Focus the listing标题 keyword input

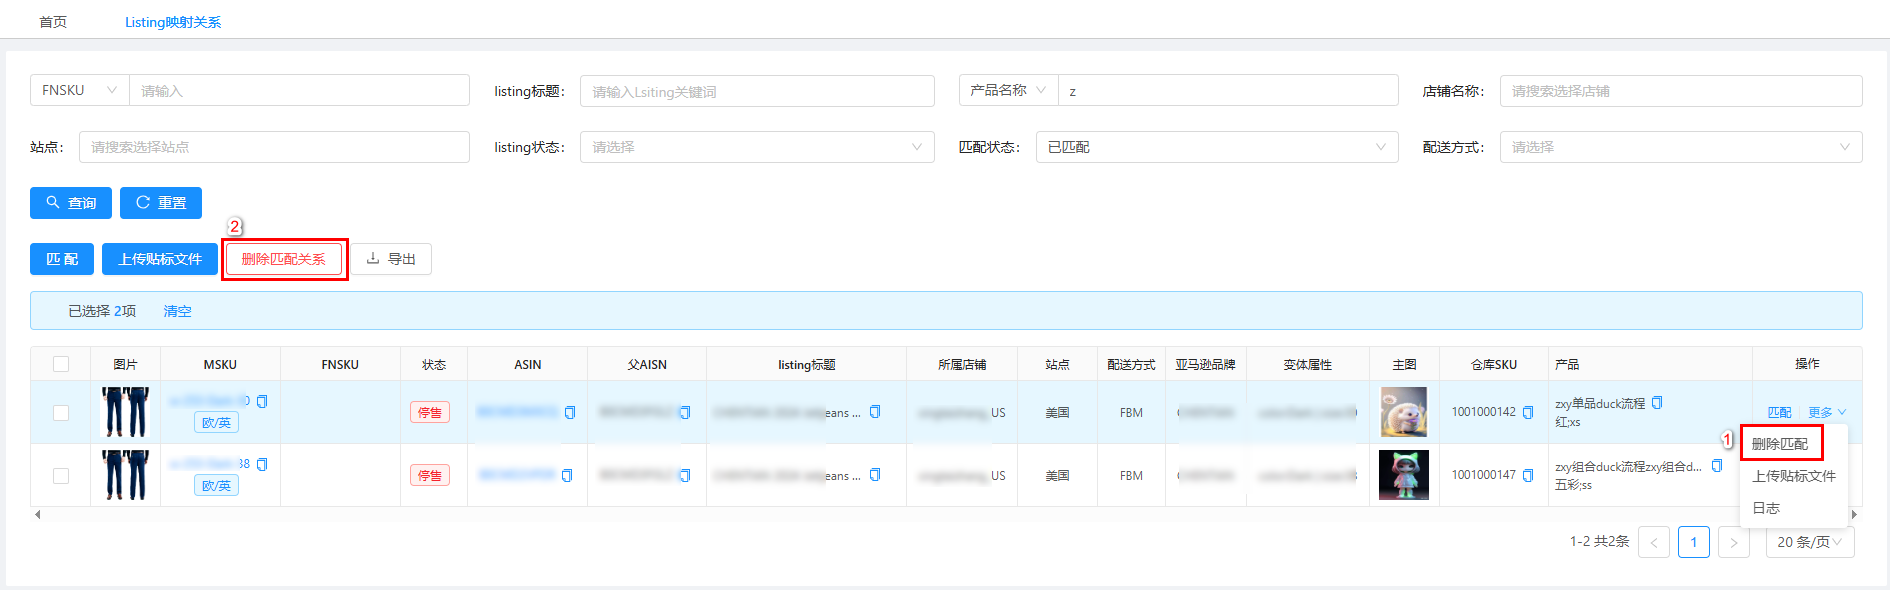point(756,91)
